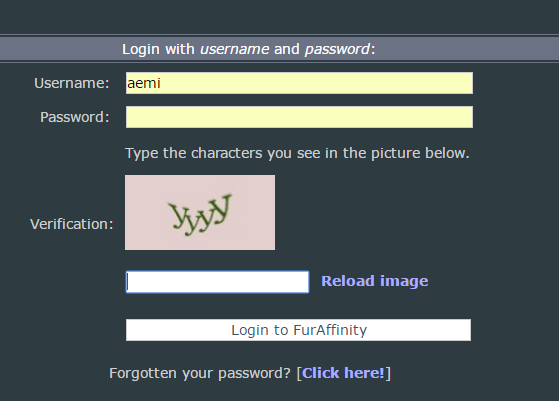Click the Verification: label
The width and height of the screenshot is (559, 401).
point(72,224)
